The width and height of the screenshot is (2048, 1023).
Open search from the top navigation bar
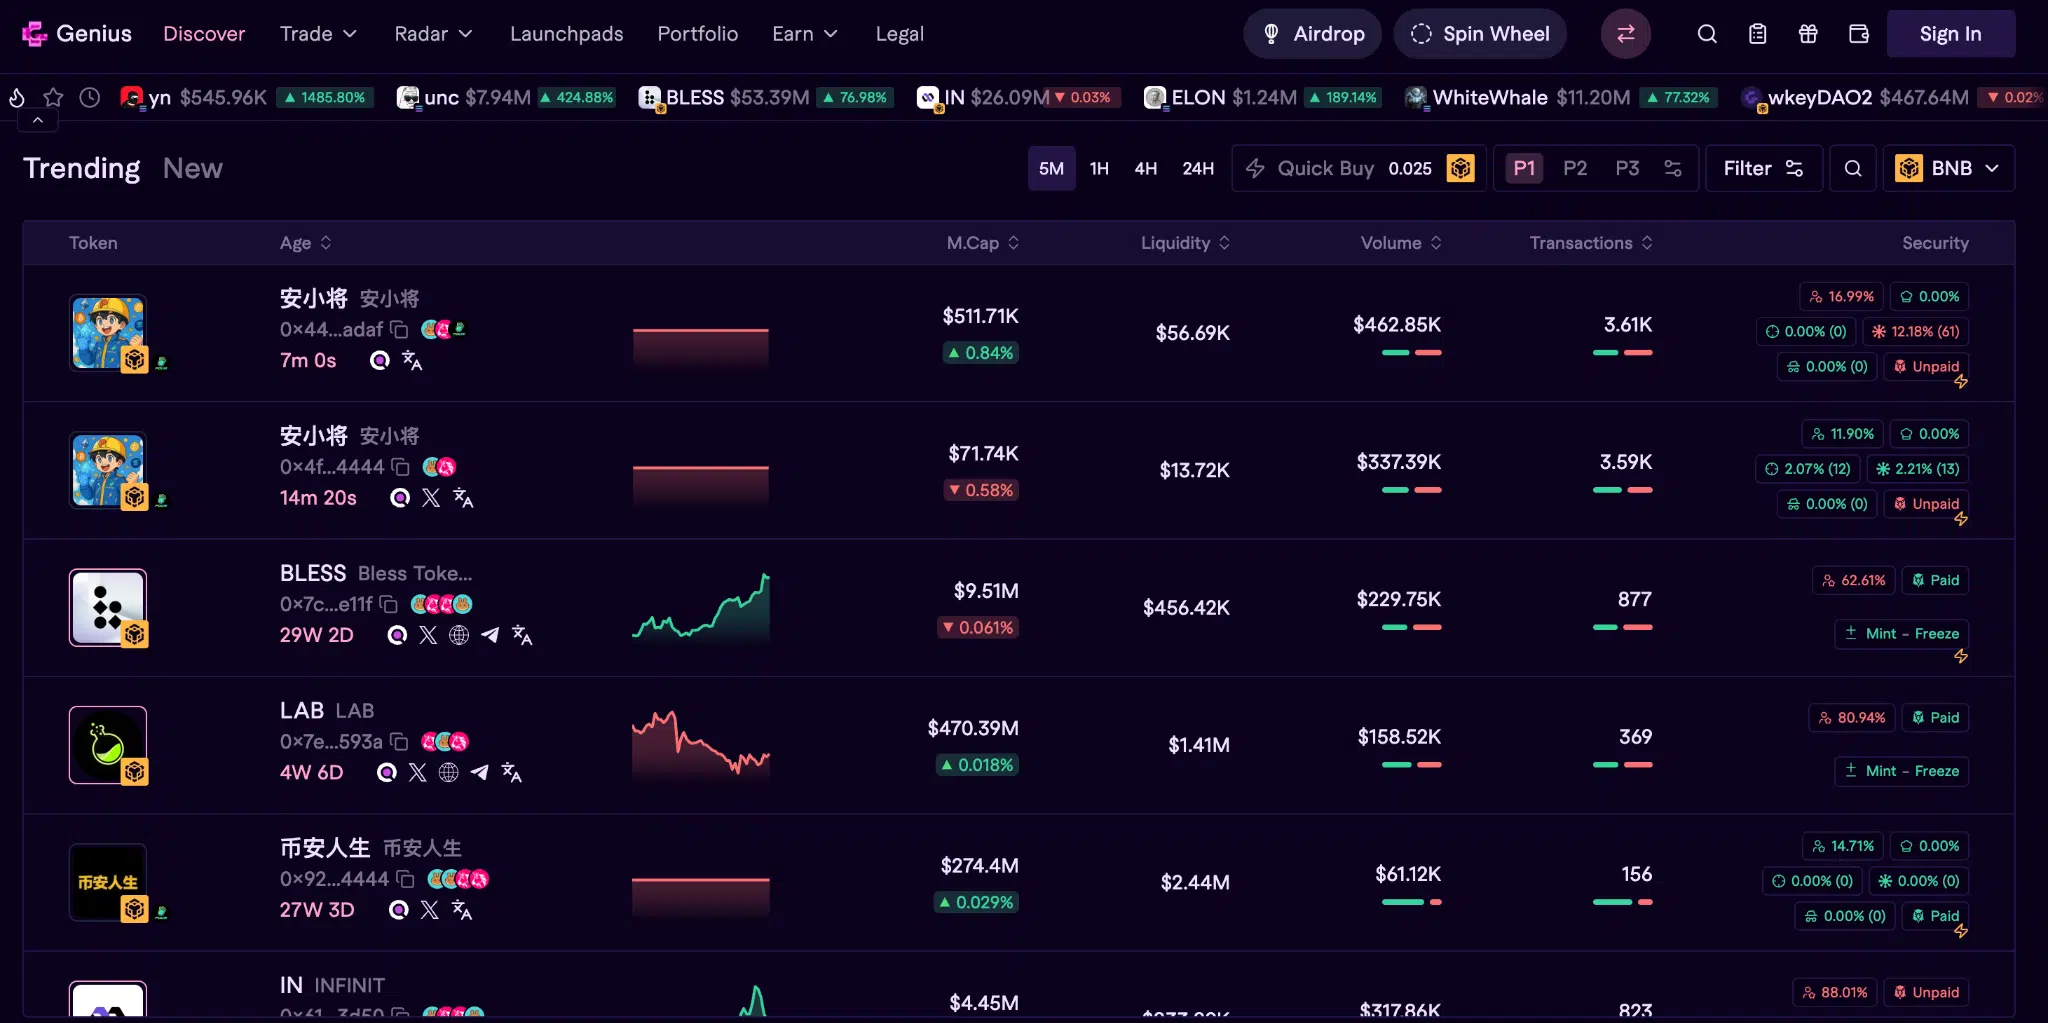[1707, 33]
